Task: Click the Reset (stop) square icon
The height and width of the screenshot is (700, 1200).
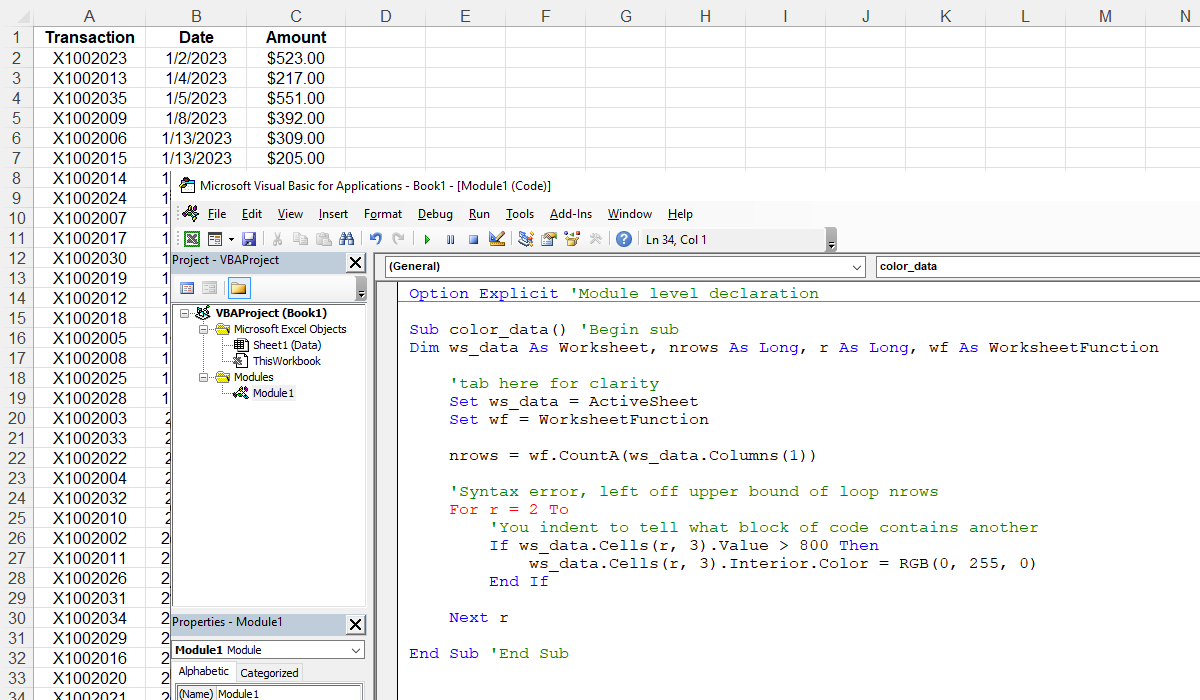Action: (x=473, y=239)
